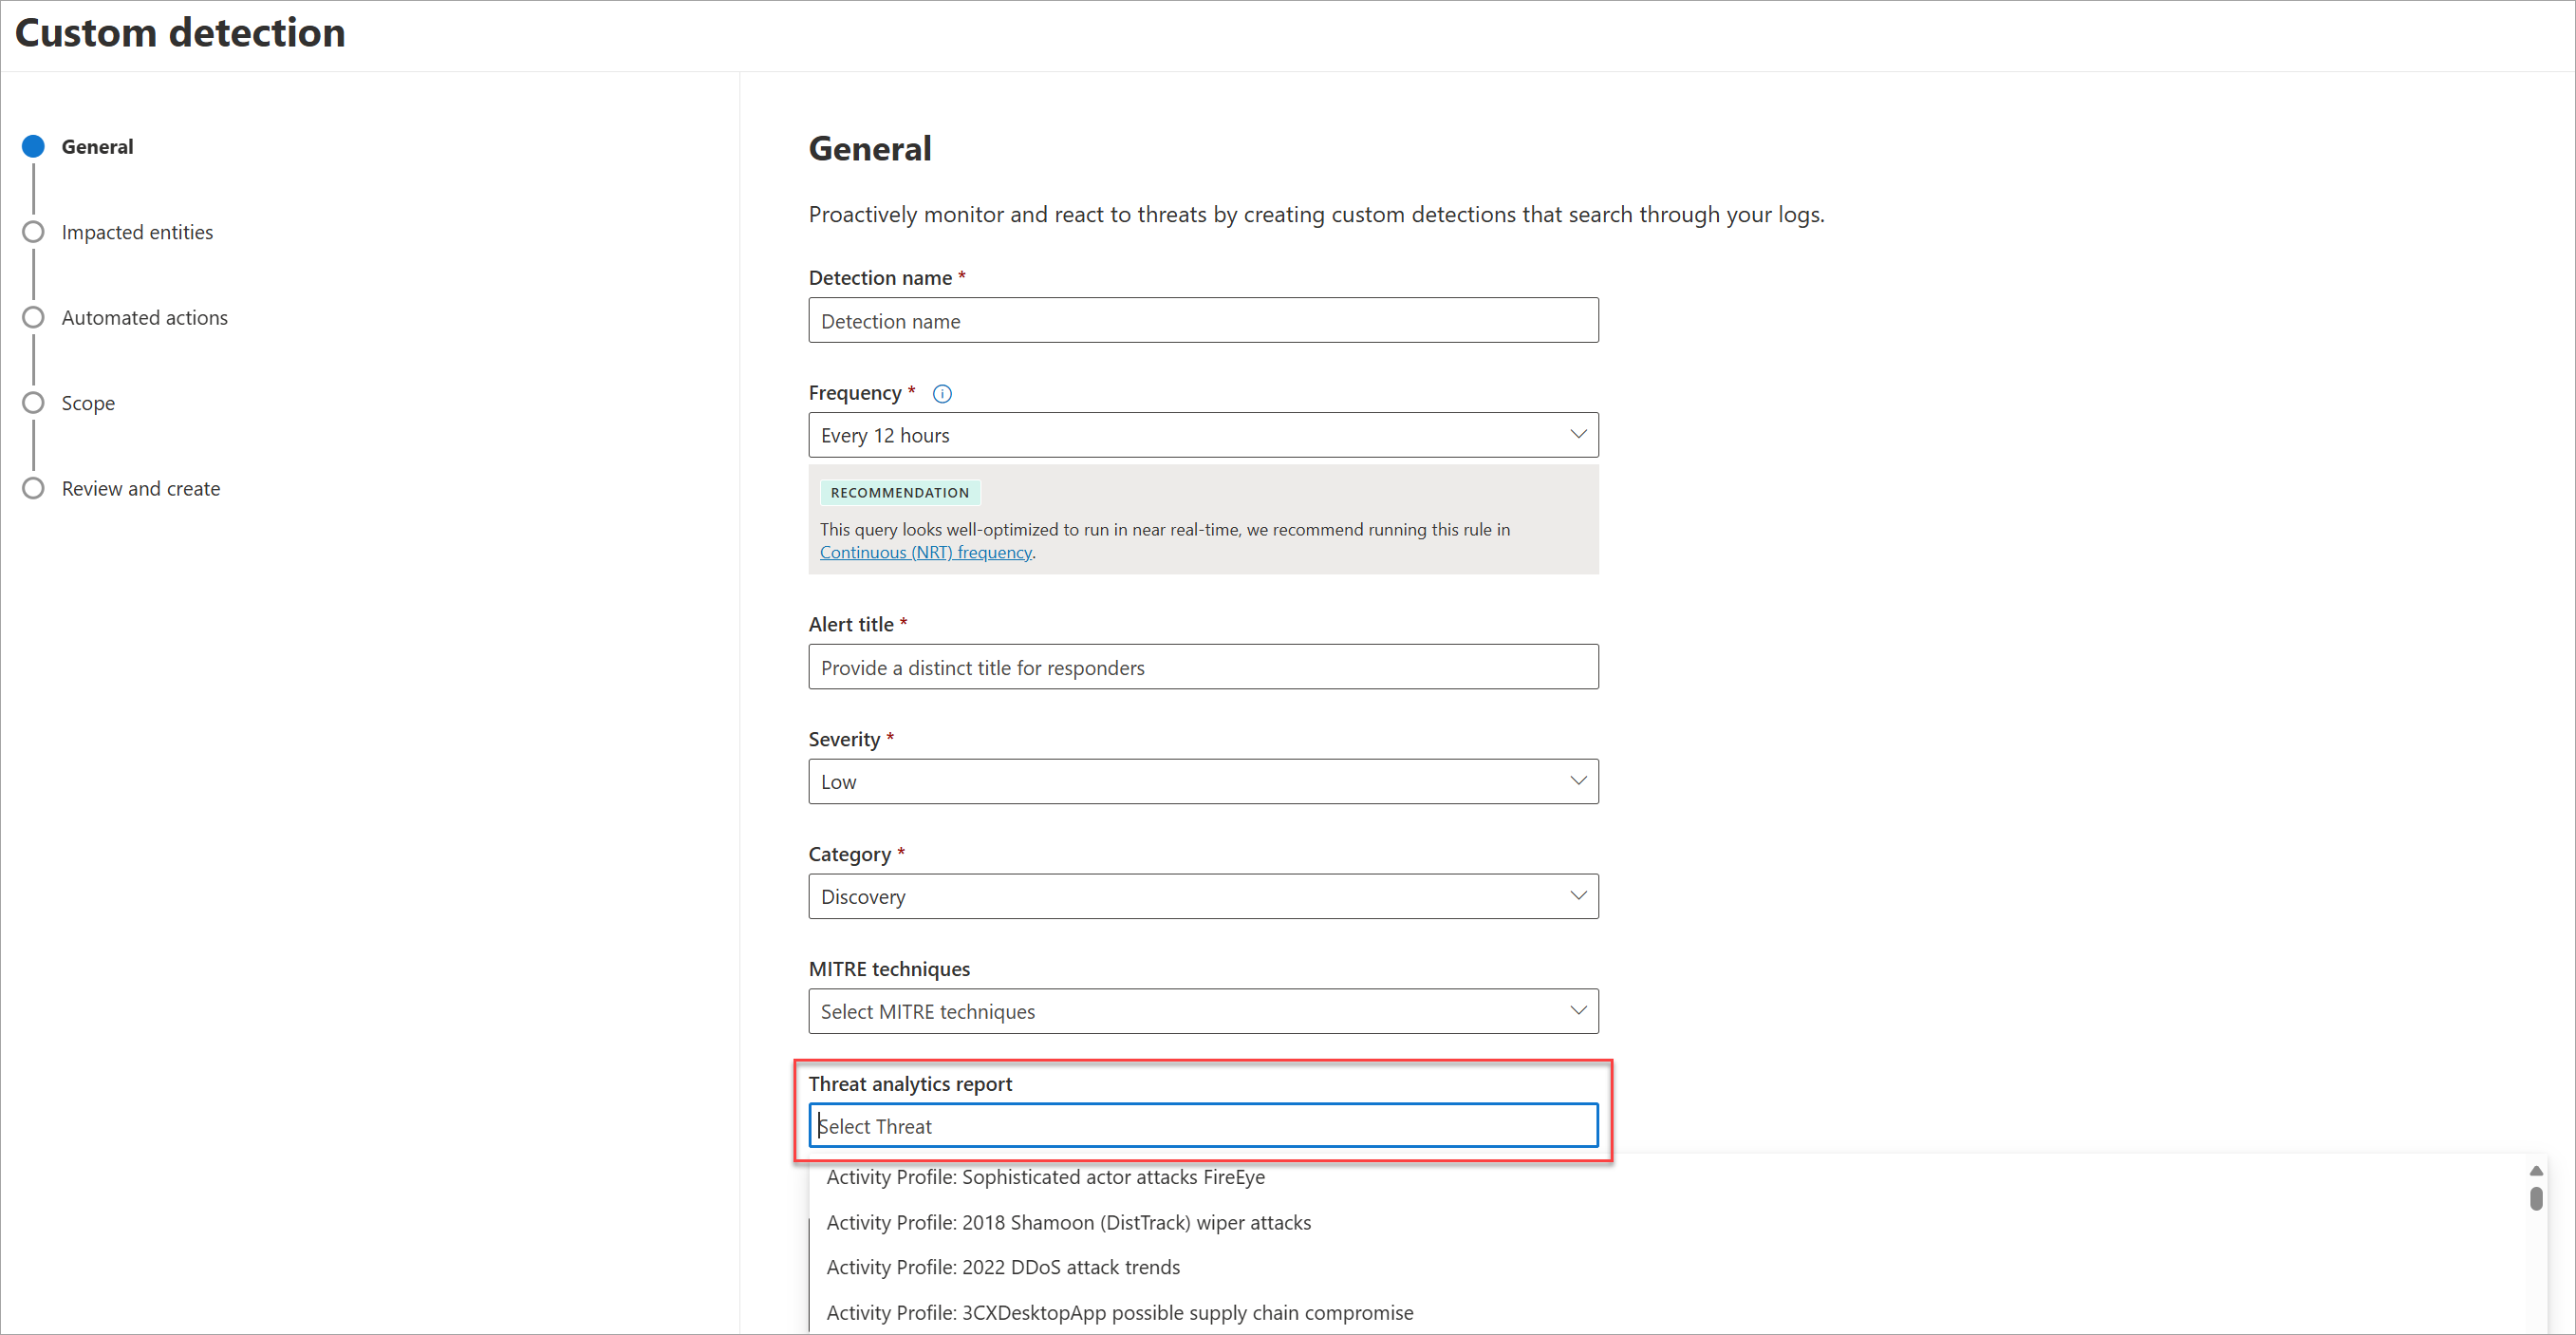Open the Severity dropdown showing Low
The image size is (2576, 1335).
1203,782
